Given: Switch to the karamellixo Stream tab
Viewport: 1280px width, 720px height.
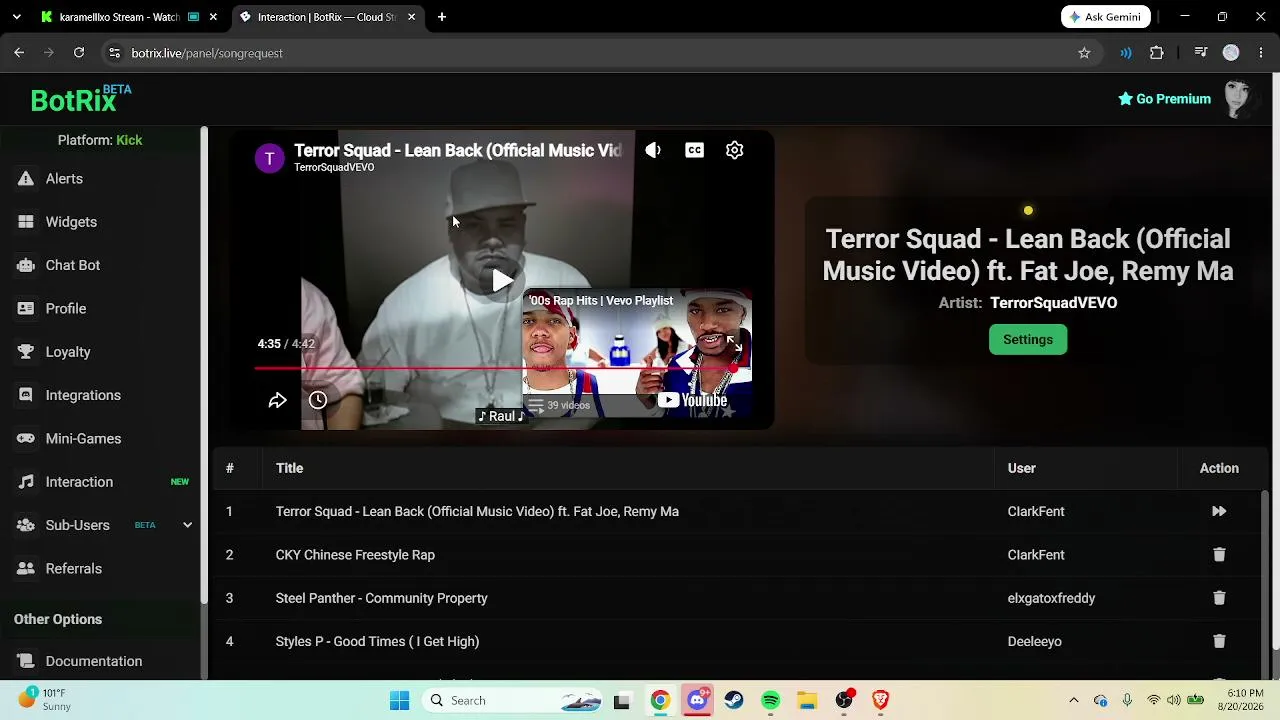Looking at the screenshot, I should (x=118, y=17).
